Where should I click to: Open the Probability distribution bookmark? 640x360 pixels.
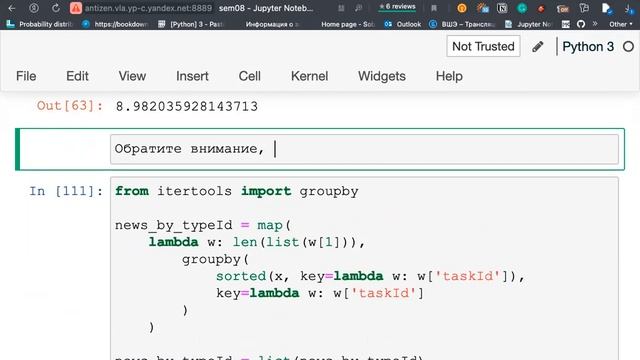[40, 24]
